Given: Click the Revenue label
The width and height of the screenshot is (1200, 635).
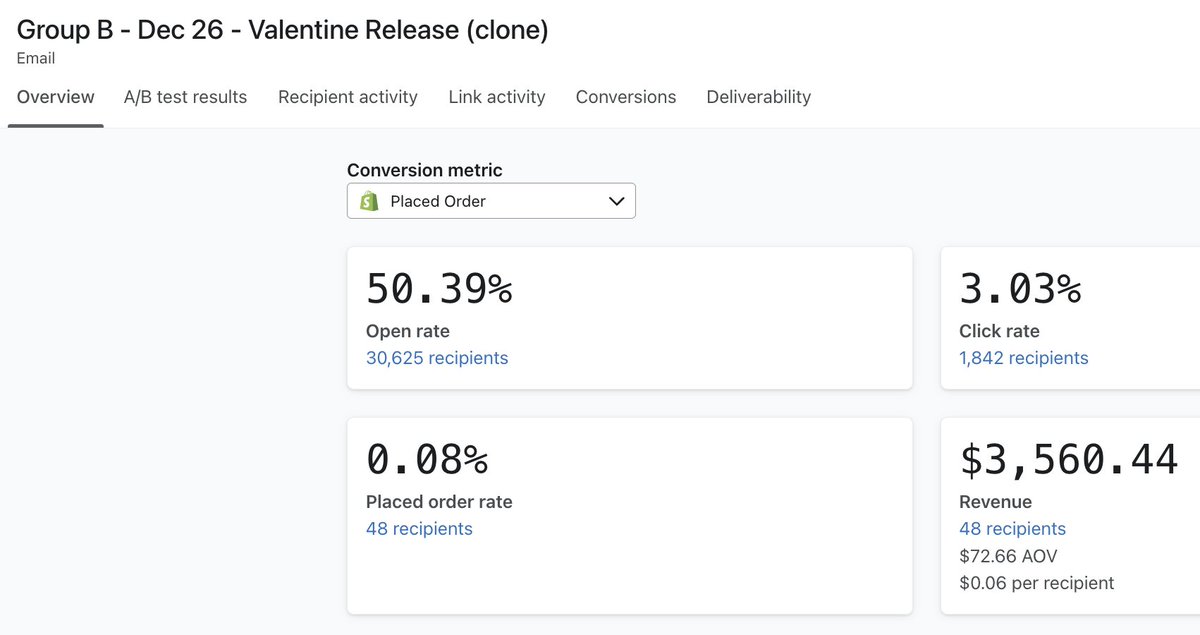Looking at the screenshot, I should [x=995, y=502].
